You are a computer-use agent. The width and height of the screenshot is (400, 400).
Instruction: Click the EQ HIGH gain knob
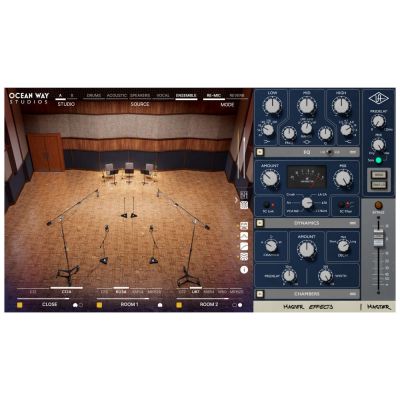(341, 106)
